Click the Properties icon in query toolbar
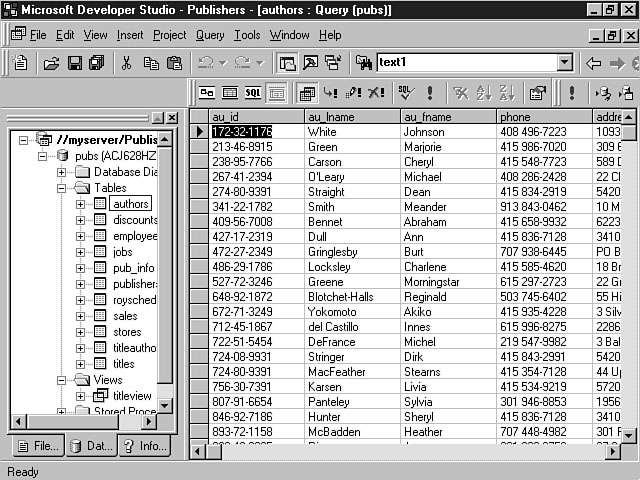The width and height of the screenshot is (640, 480). click(537, 93)
